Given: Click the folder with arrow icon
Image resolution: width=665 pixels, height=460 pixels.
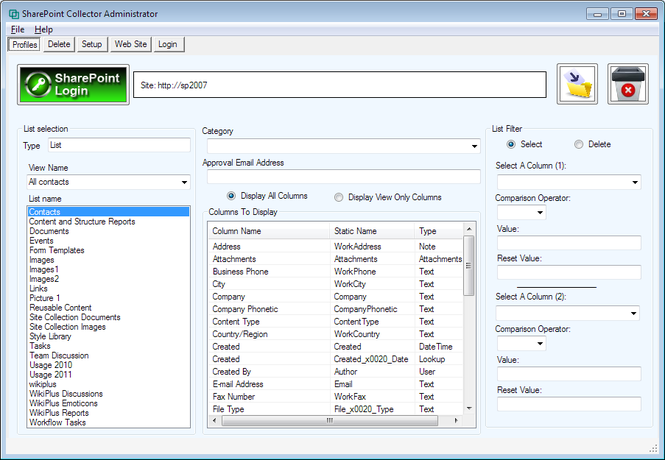Looking at the screenshot, I should click(577, 85).
